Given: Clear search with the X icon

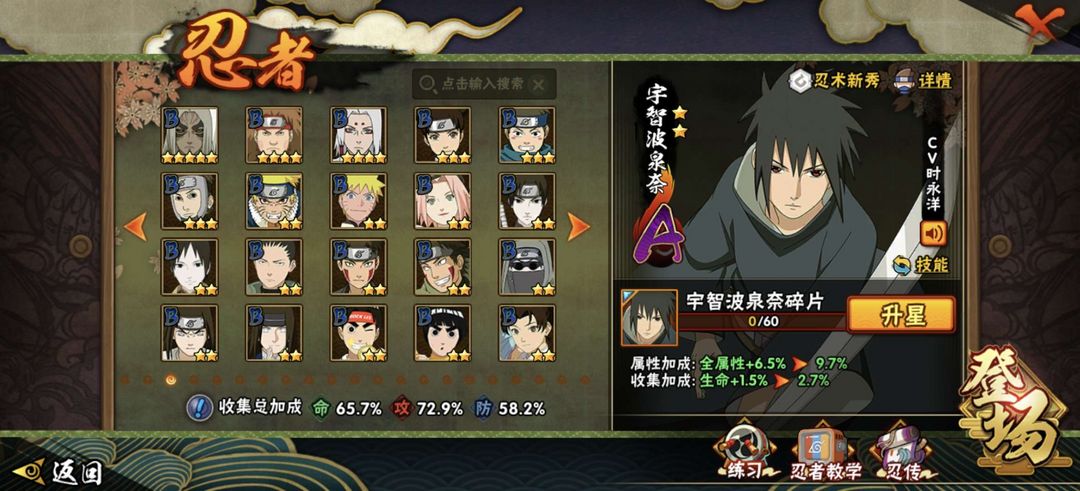Looking at the screenshot, I should [x=539, y=85].
